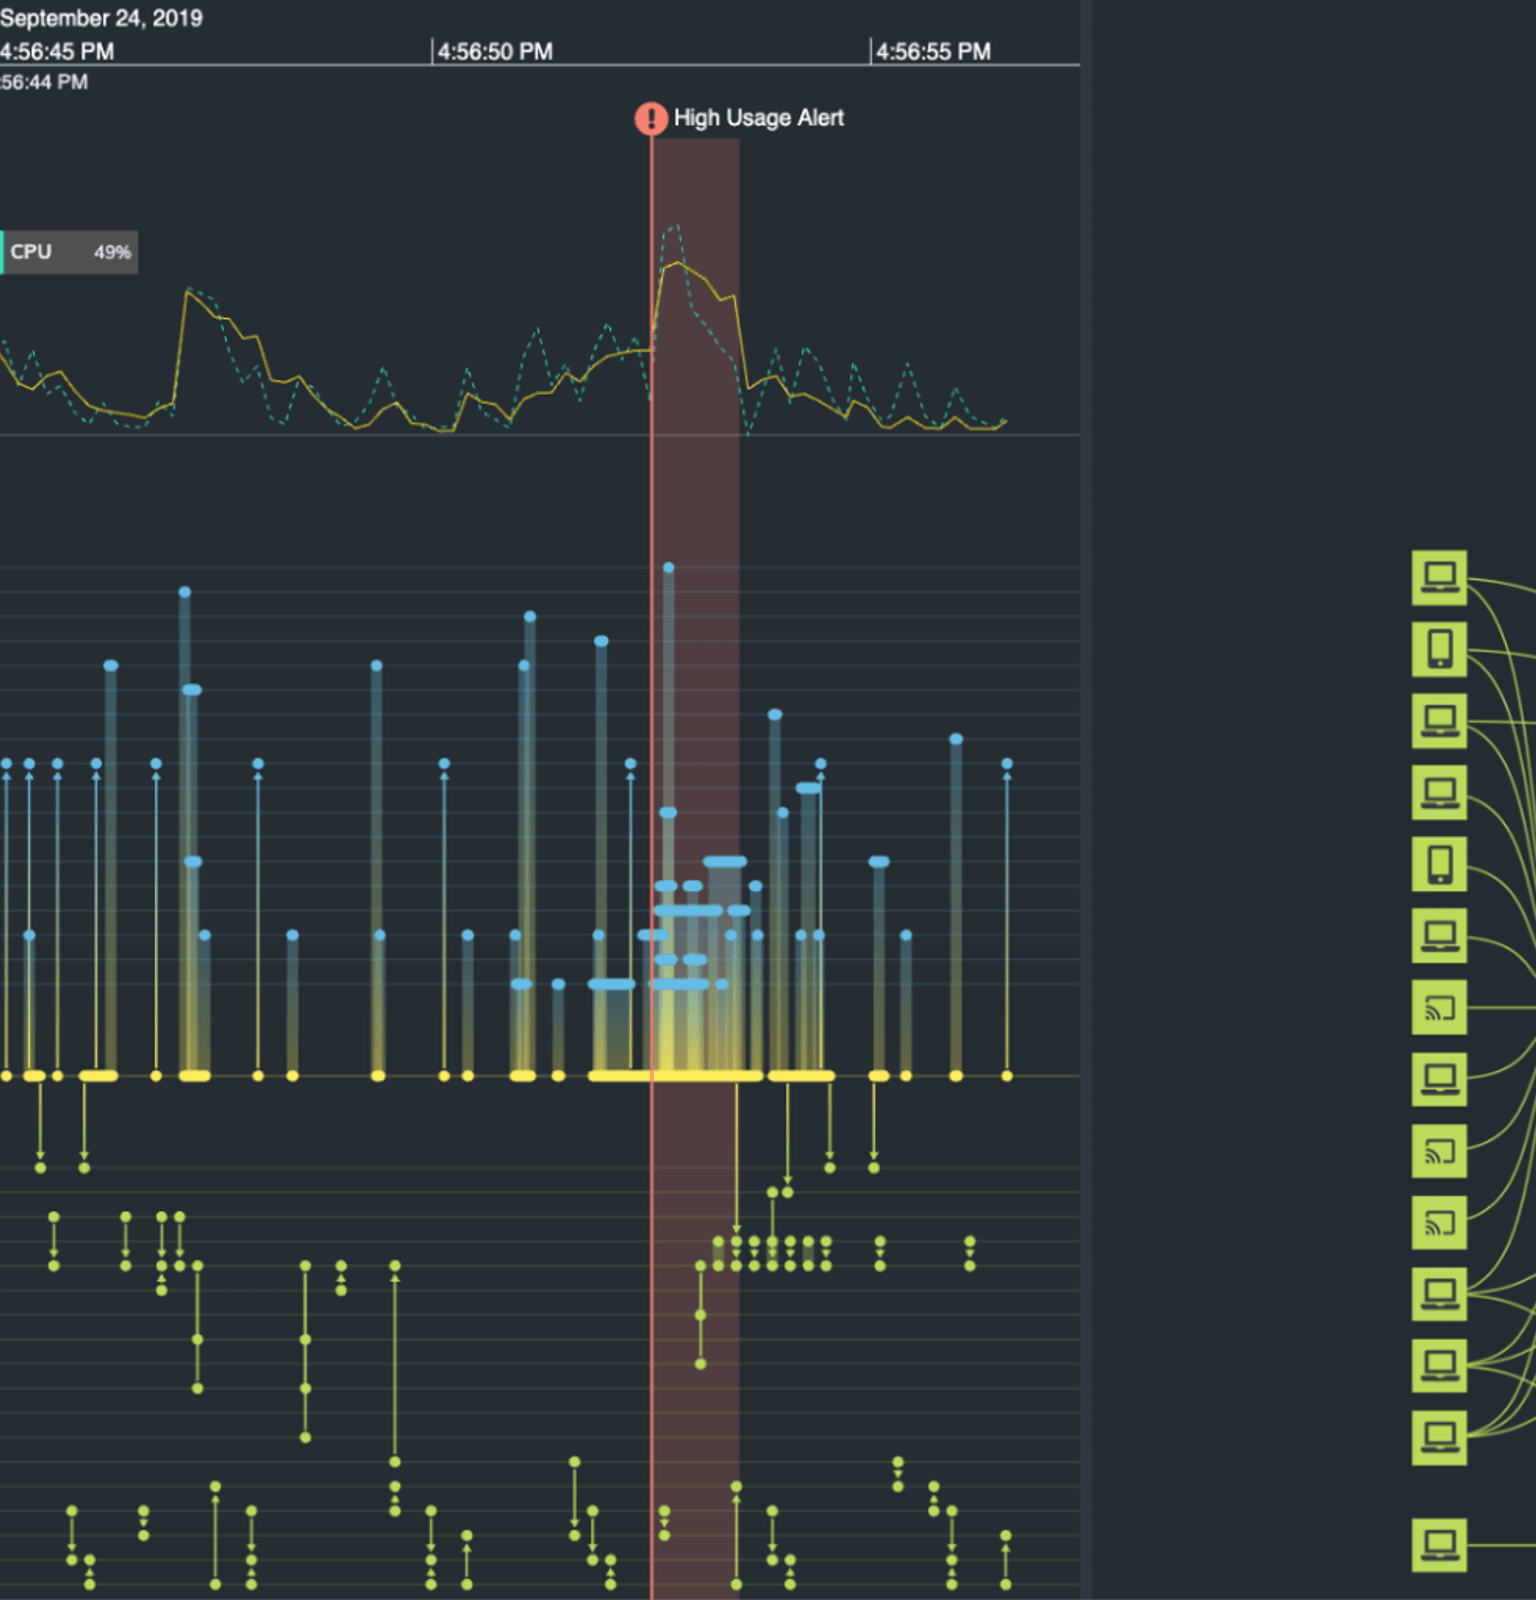Select the upper phone device node

pos(1439,649)
